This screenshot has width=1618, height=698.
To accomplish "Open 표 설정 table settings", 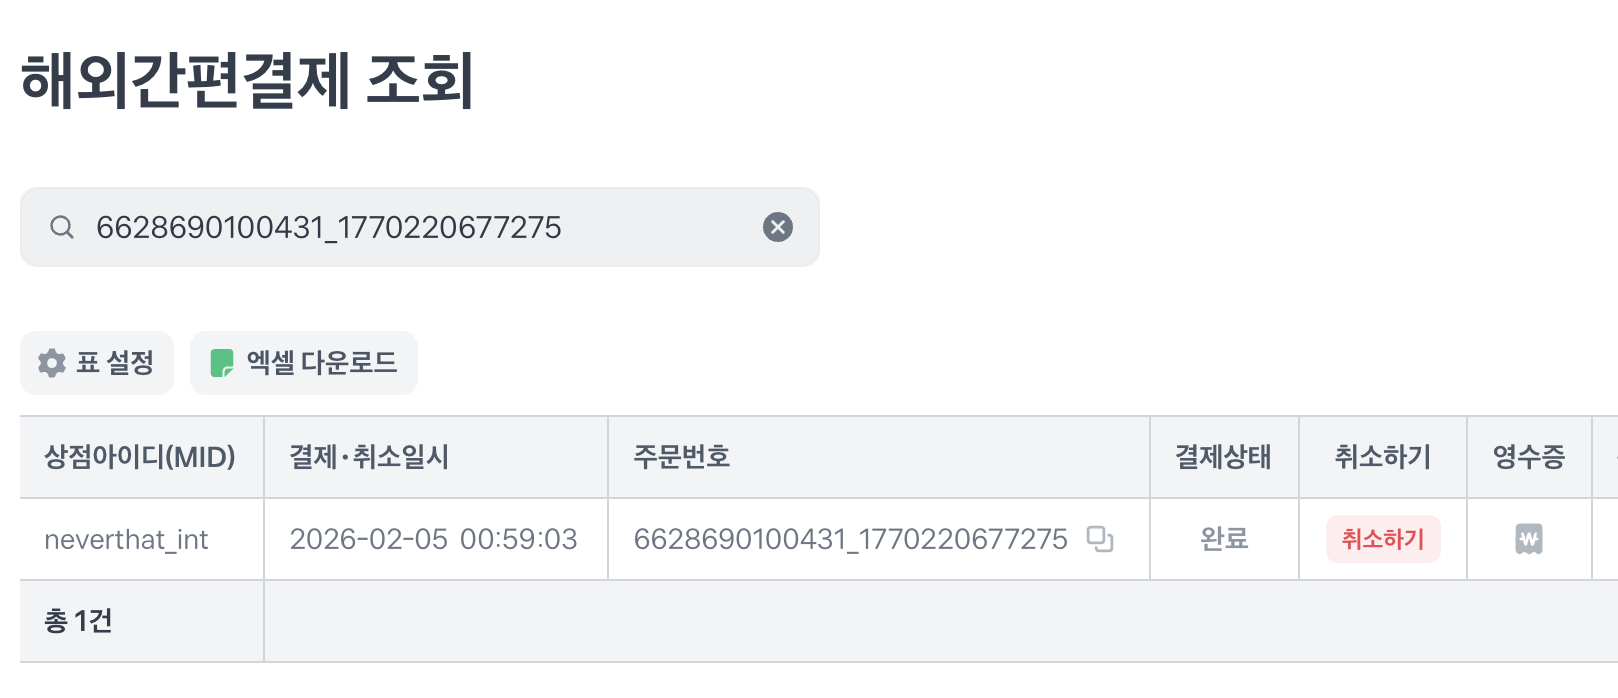I will click(x=97, y=362).
